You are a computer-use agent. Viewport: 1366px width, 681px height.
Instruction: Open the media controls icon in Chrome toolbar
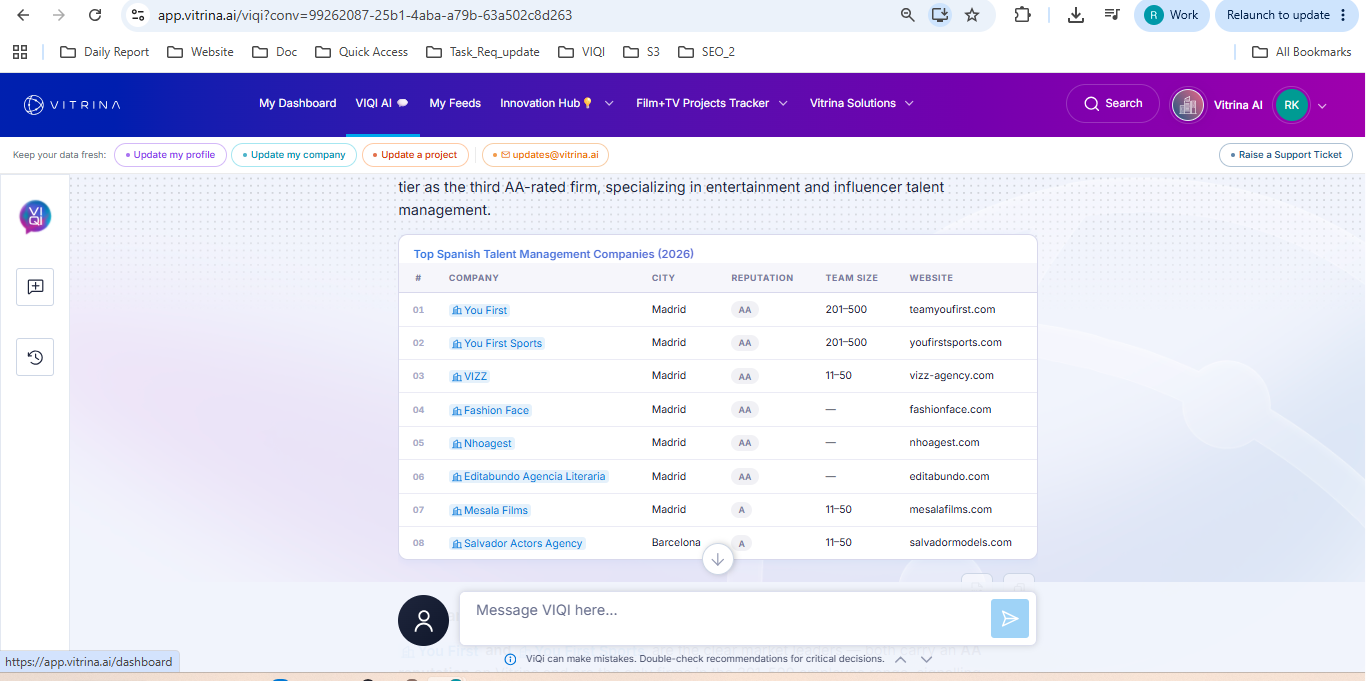coord(1112,15)
